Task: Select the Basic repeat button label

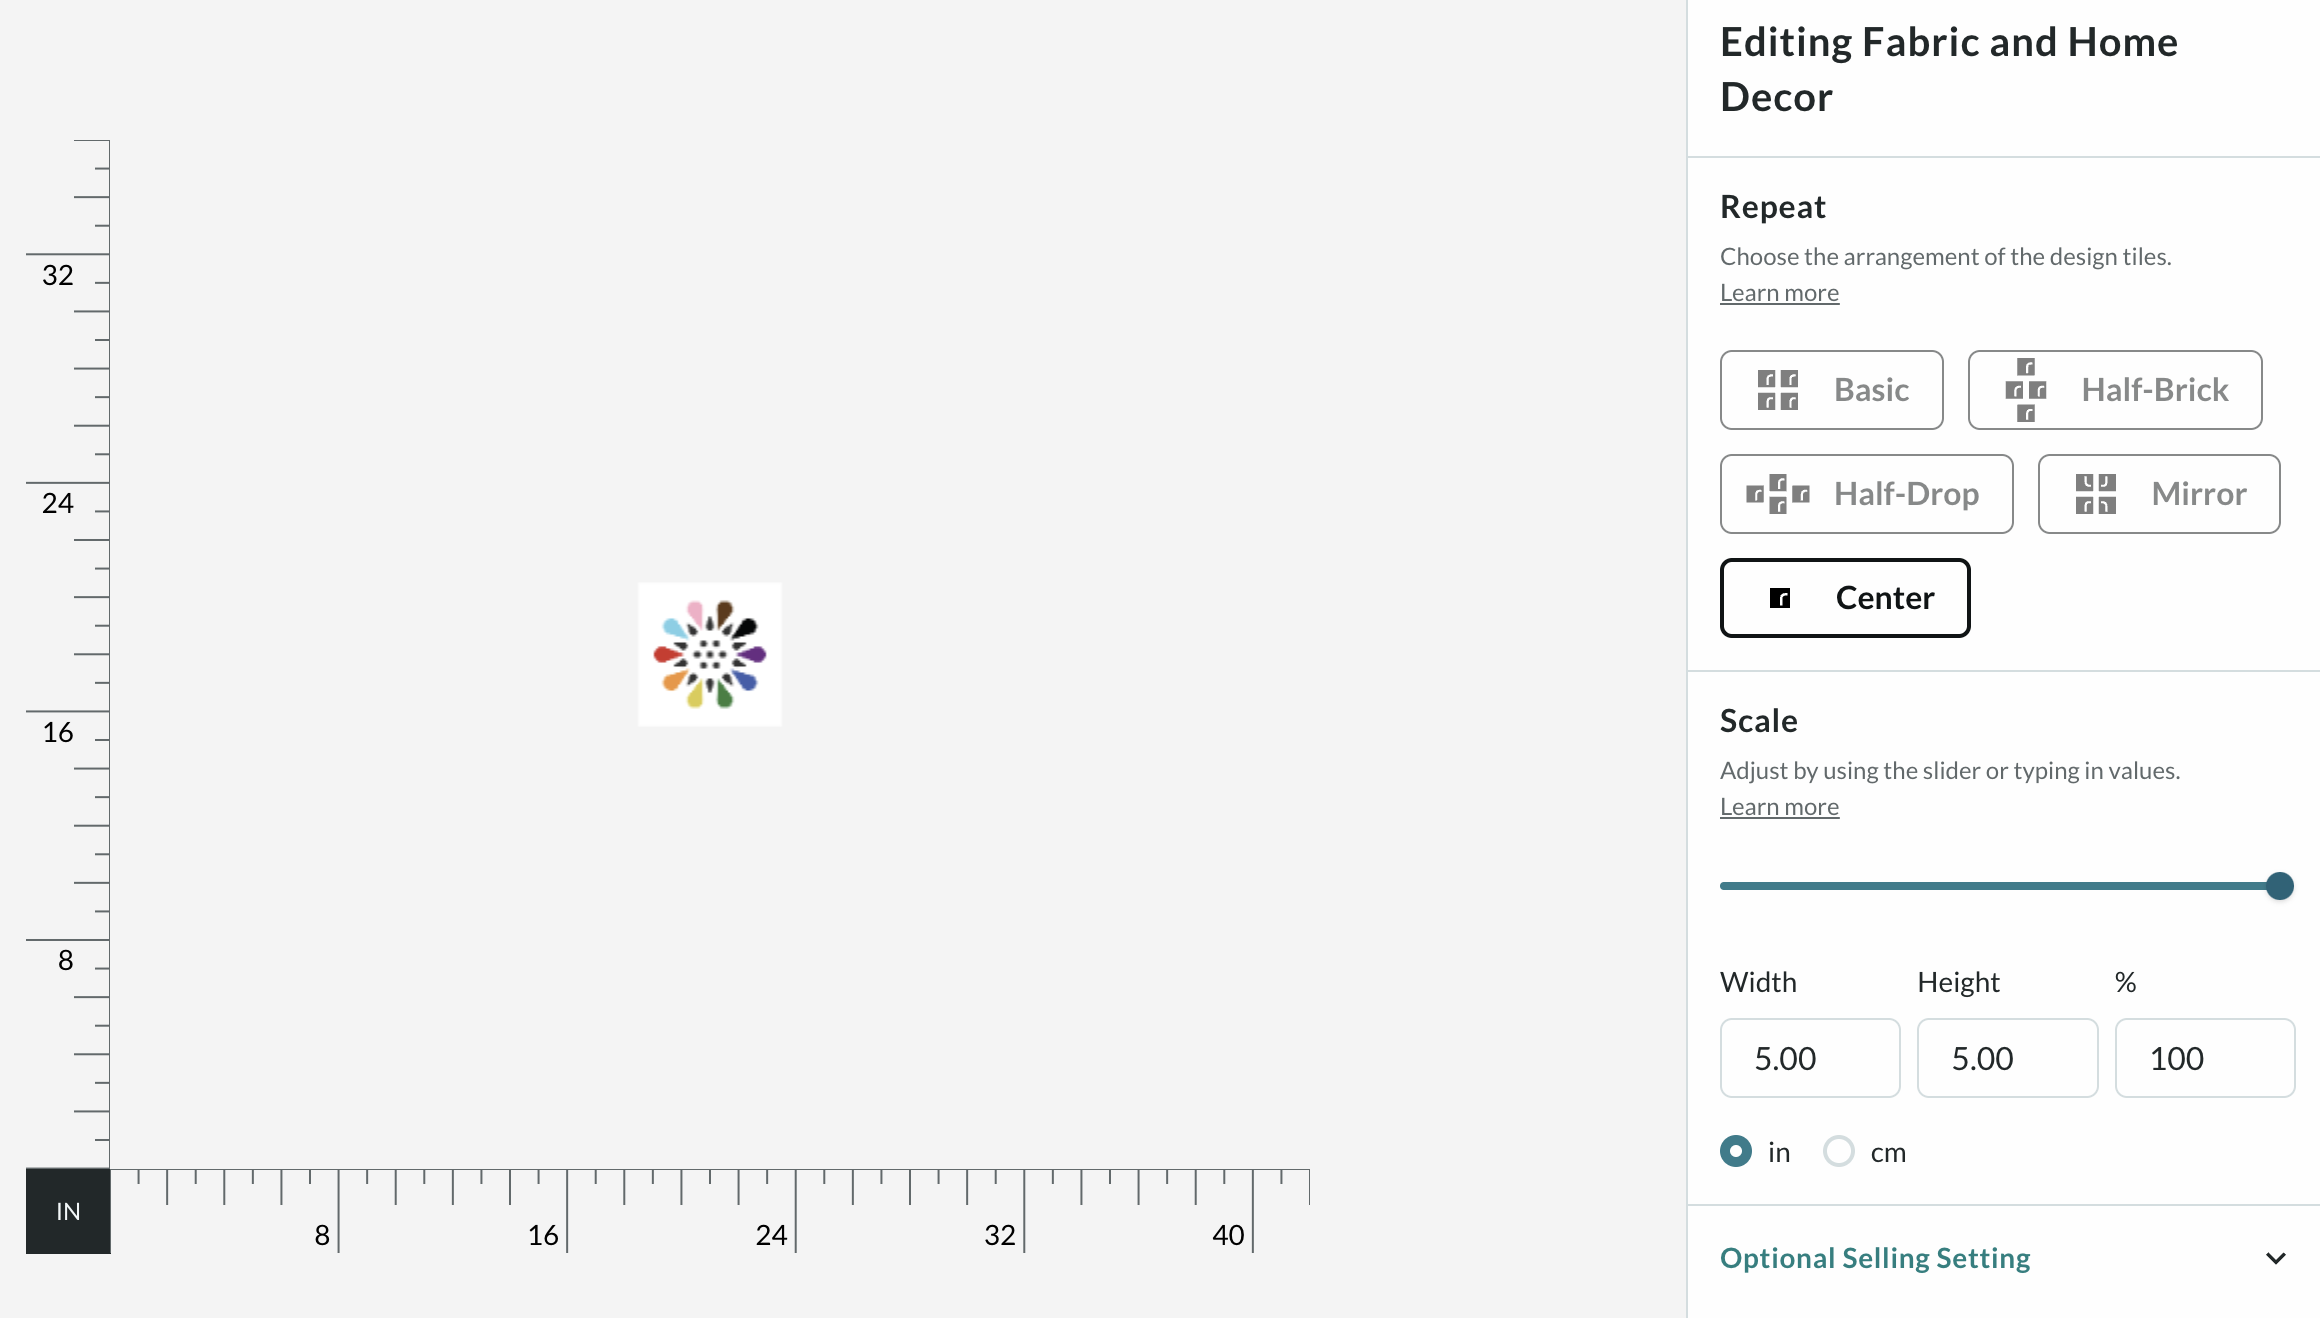Action: pyautogui.click(x=1871, y=390)
